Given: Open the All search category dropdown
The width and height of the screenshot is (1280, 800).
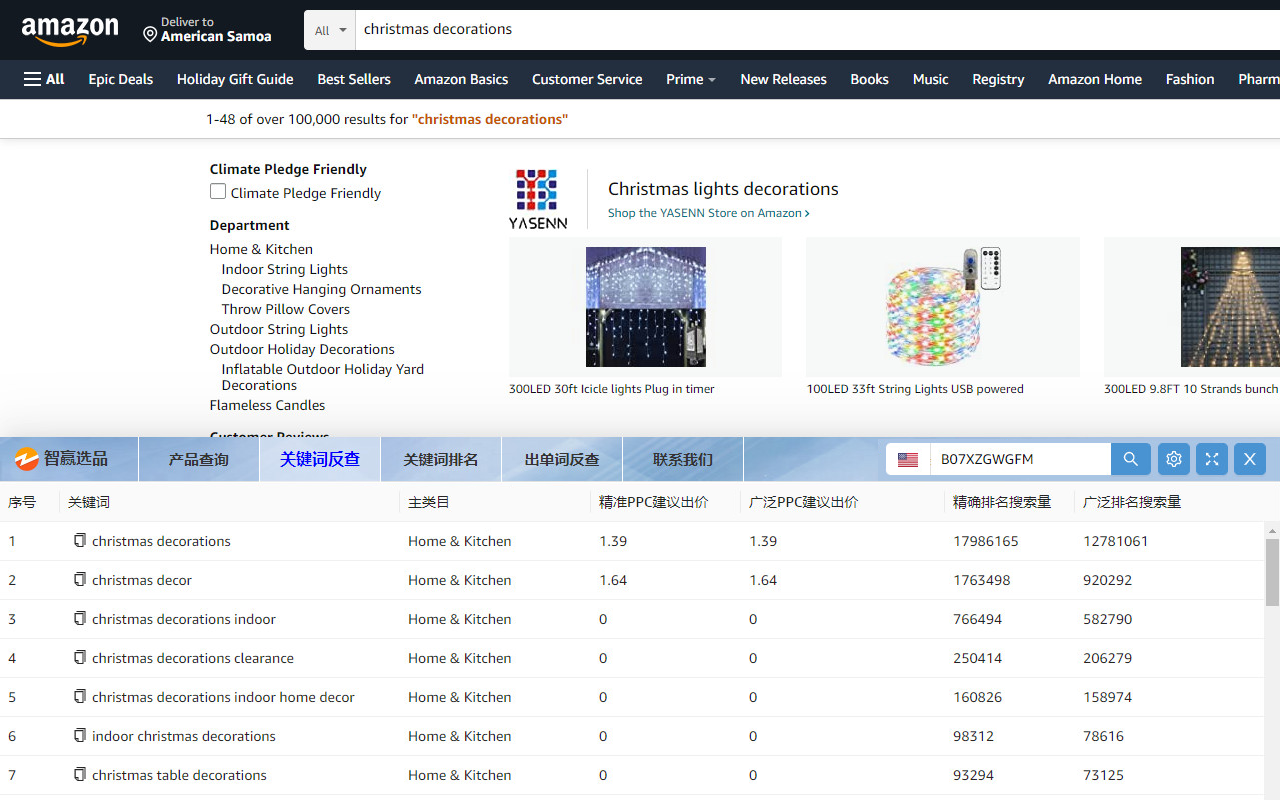Looking at the screenshot, I should [329, 30].
